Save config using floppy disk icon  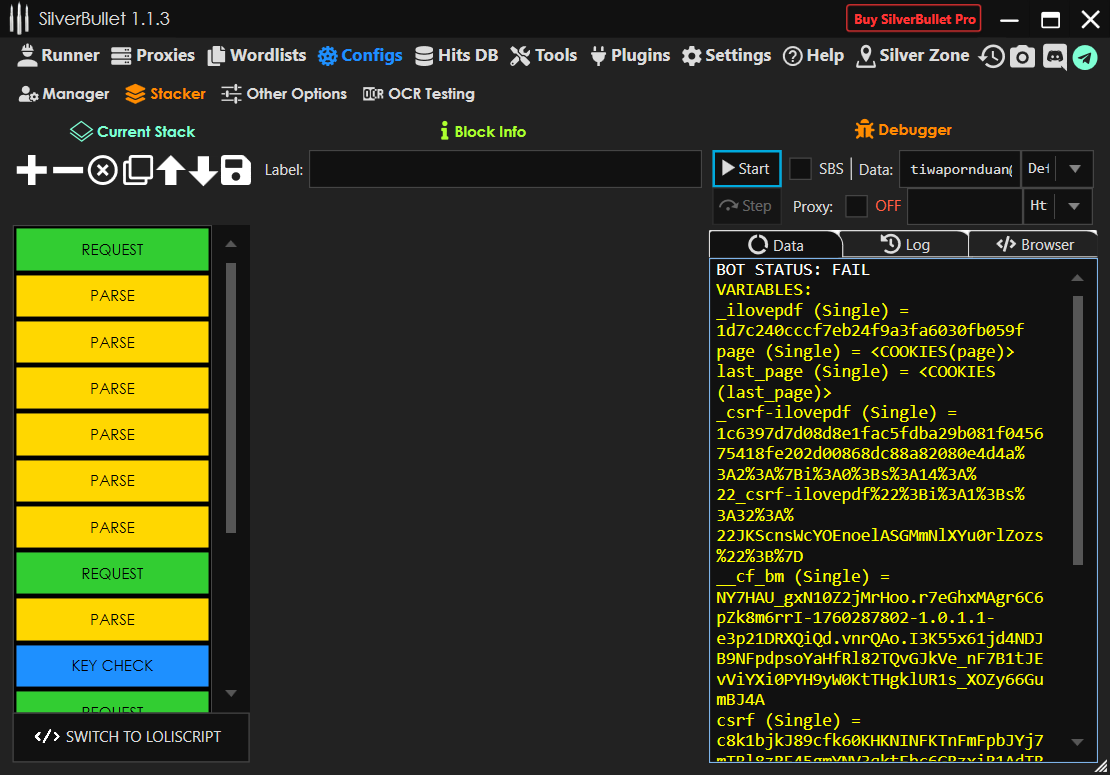tap(236, 170)
